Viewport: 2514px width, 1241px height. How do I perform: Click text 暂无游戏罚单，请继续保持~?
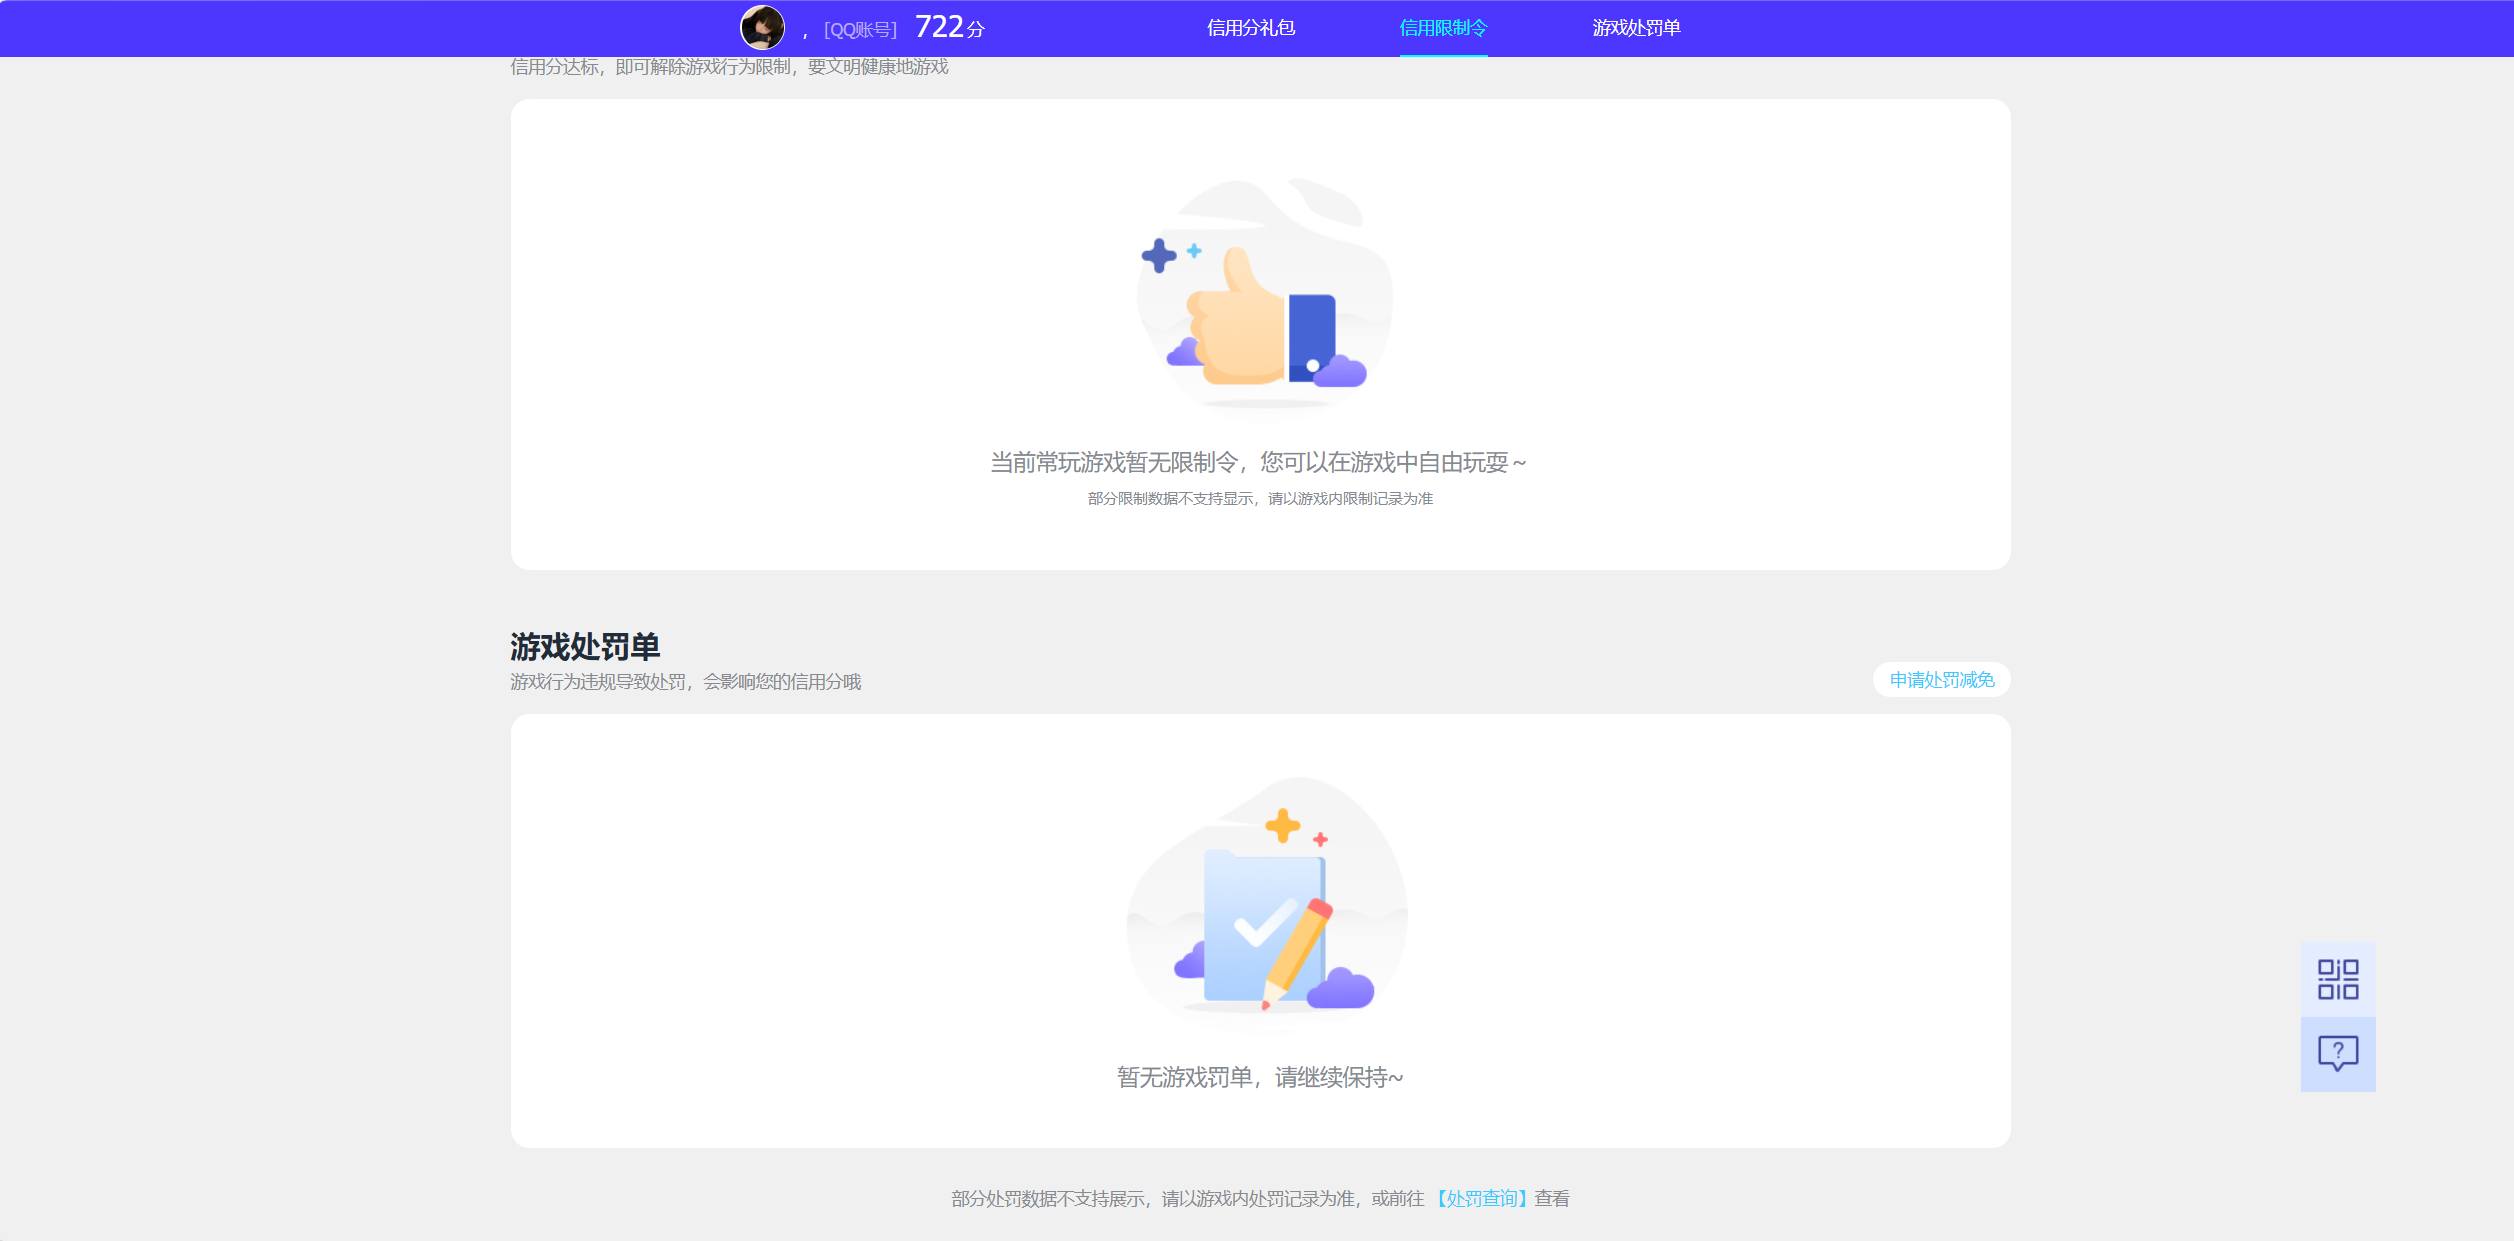click(1260, 1077)
